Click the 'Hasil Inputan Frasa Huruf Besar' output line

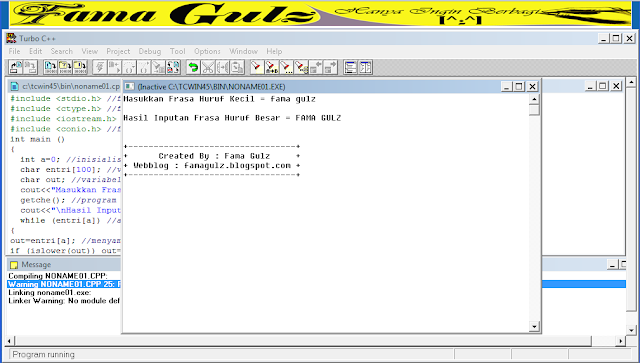coord(232,118)
